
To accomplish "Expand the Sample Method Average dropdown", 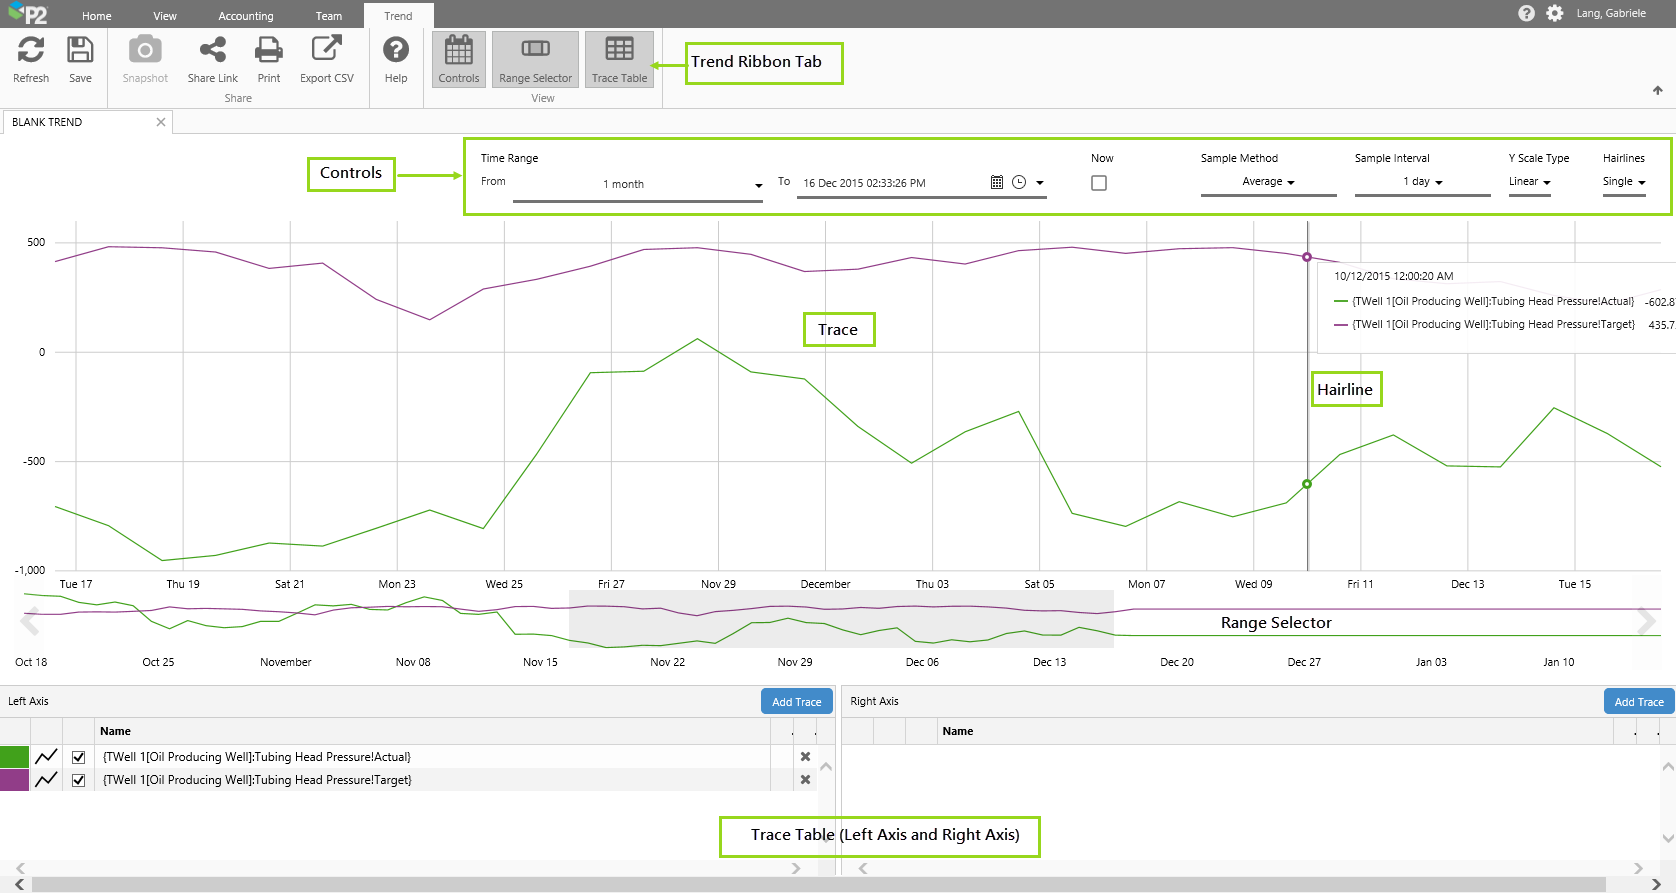I will click(1268, 182).
